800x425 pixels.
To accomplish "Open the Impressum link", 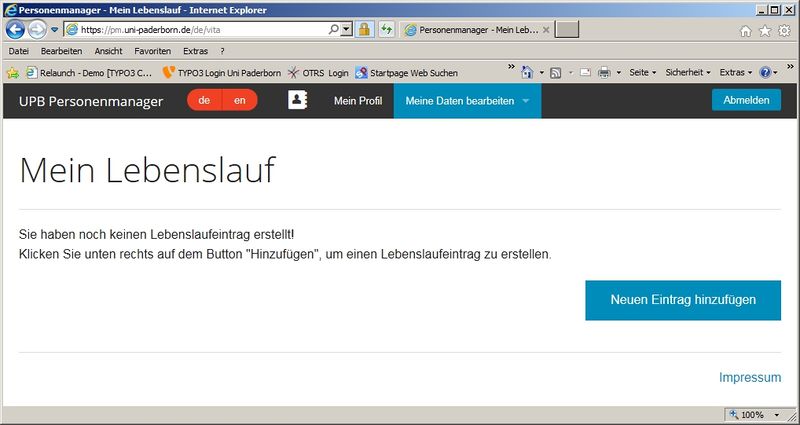I will pos(750,378).
